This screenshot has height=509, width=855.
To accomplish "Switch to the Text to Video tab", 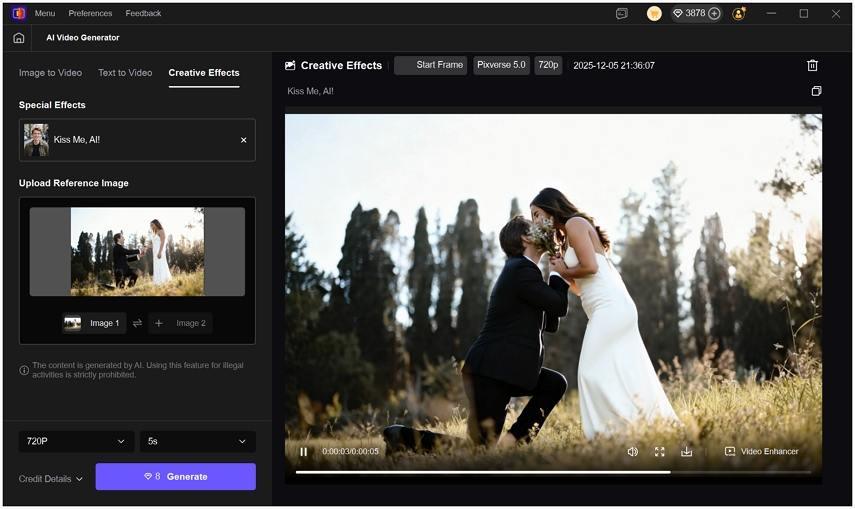I will pos(125,73).
